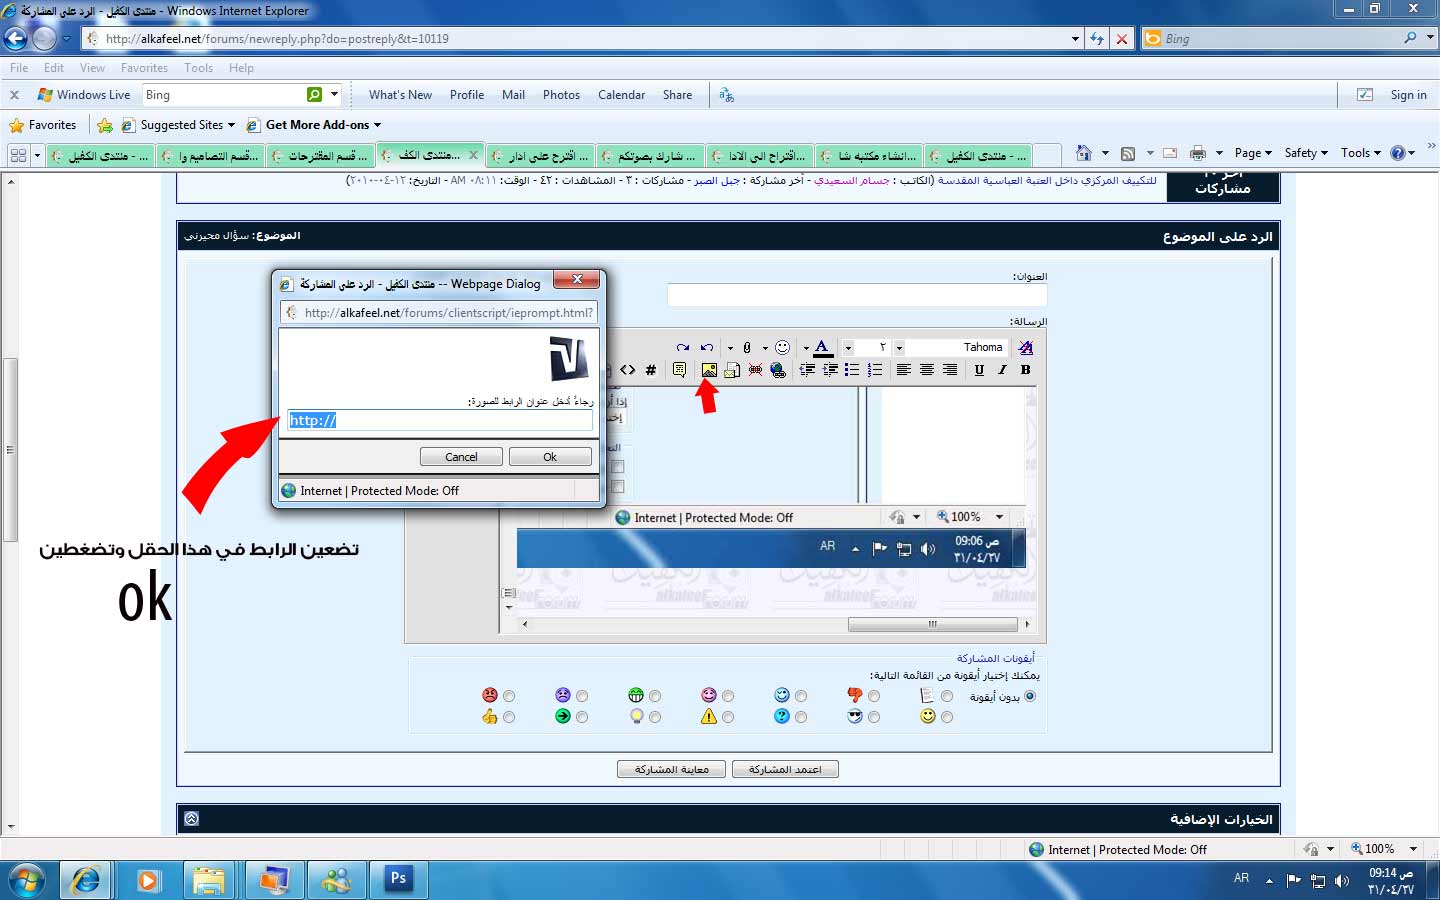Screen dimensions: 1440x900
Task: Click the numbered list icon
Action: tap(875, 370)
